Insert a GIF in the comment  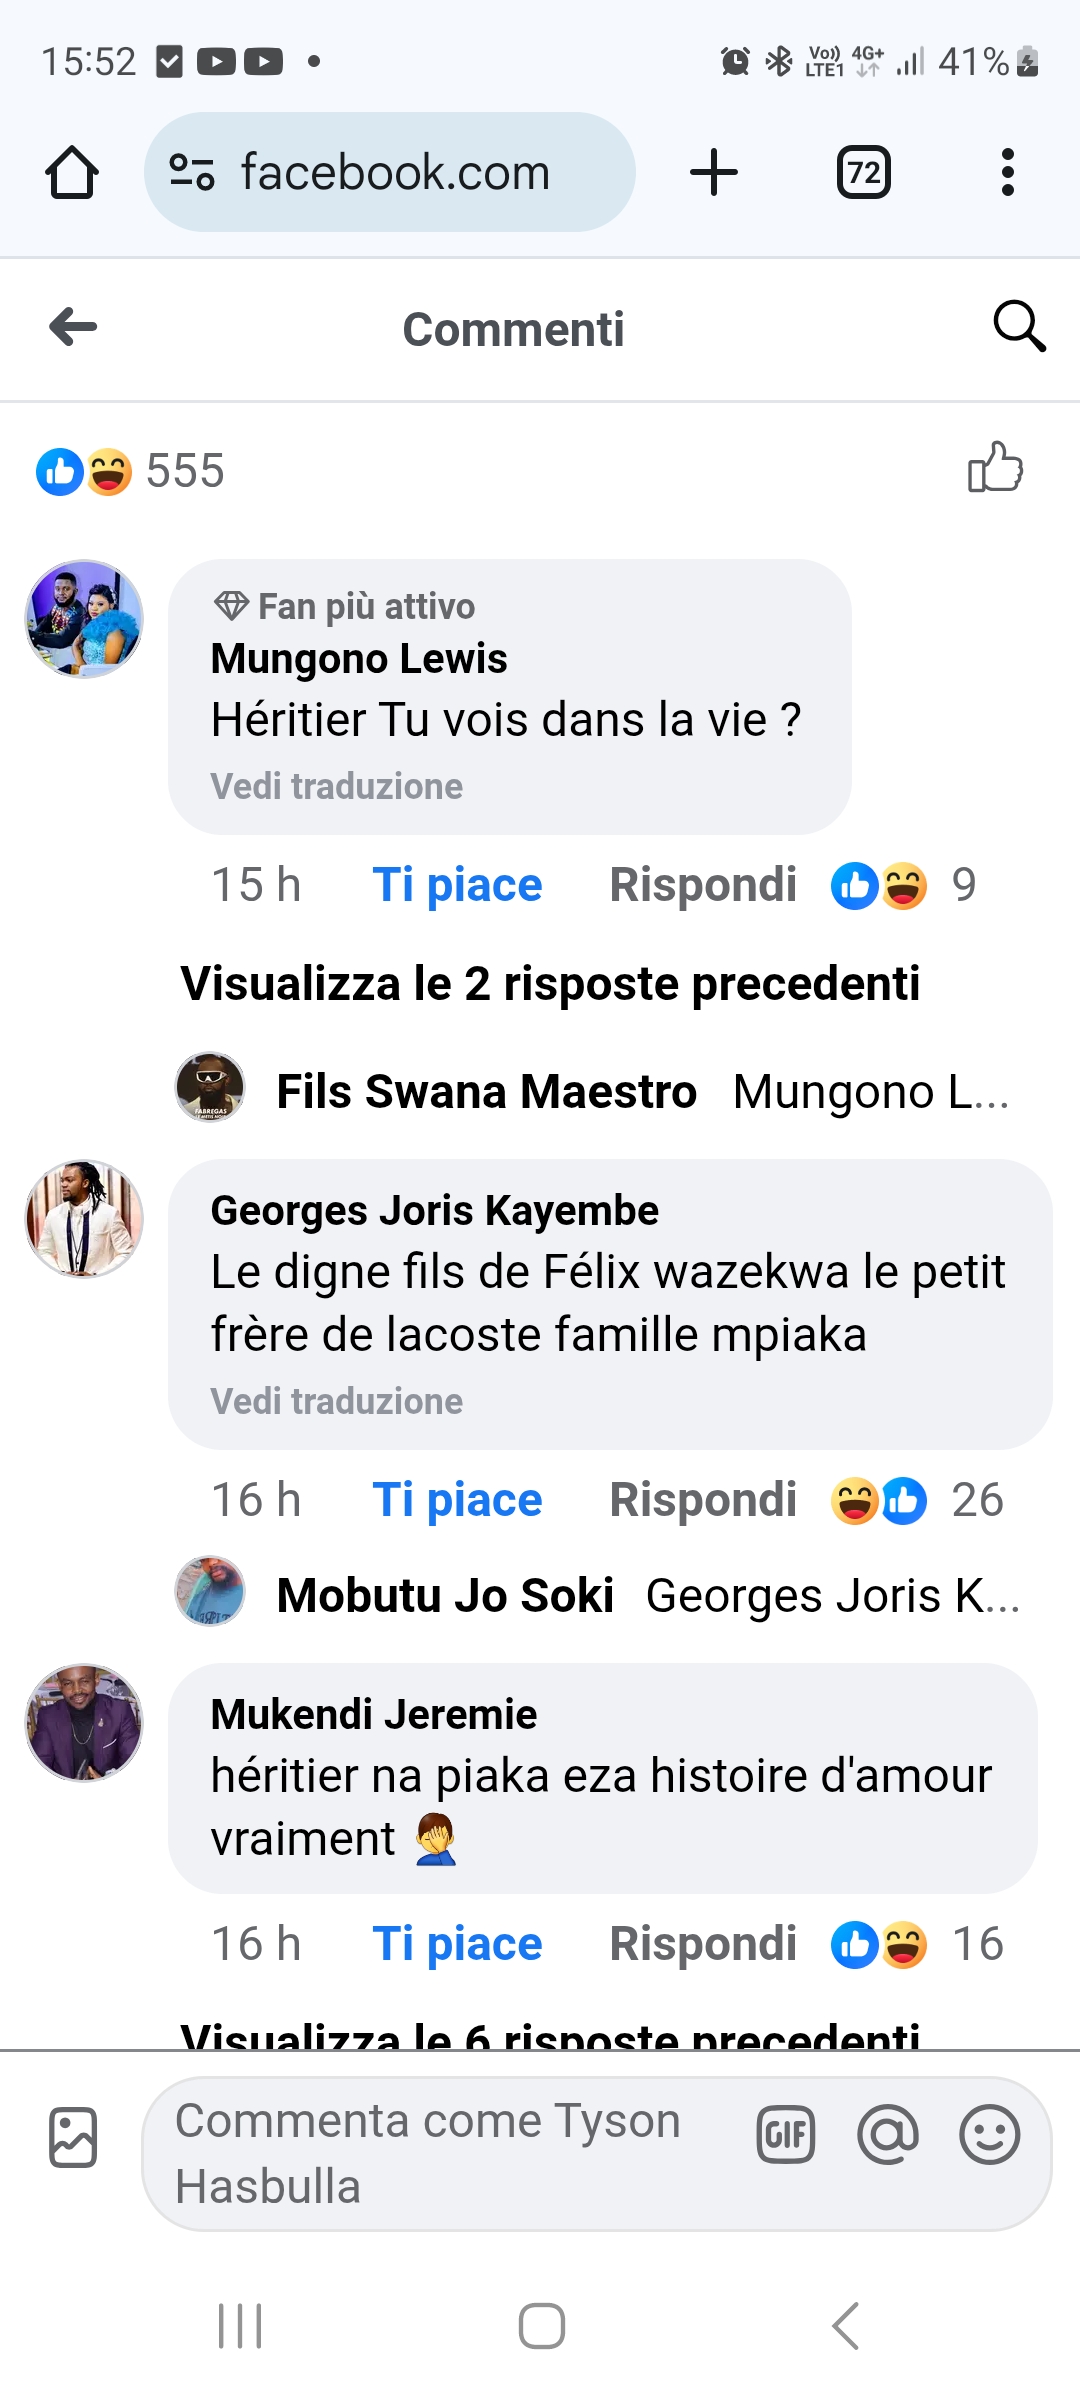[x=786, y=2136]
